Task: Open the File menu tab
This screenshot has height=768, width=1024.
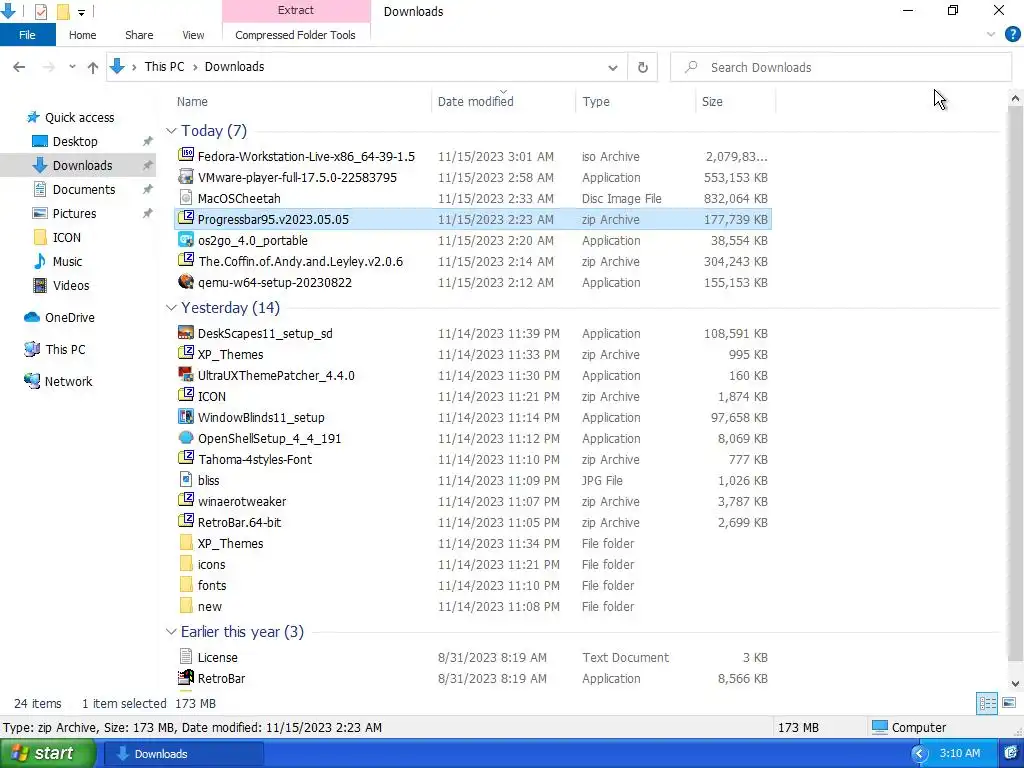Action: [x=27, y=35]
